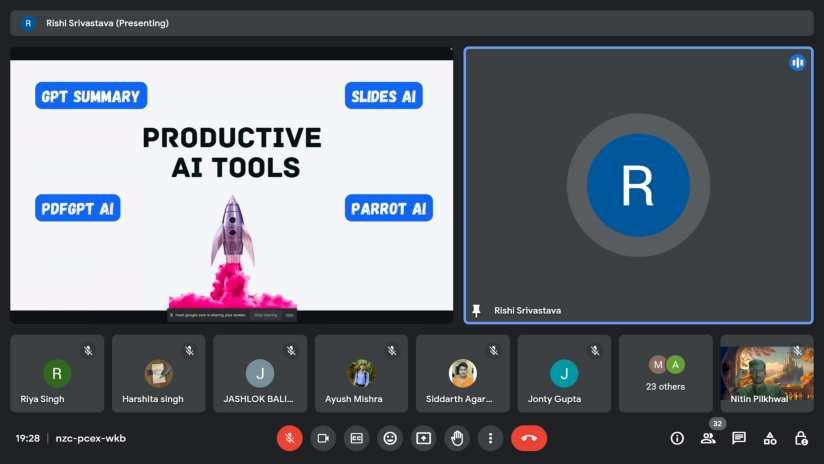Select Riya Singh's participant tile

coord(57,374)
